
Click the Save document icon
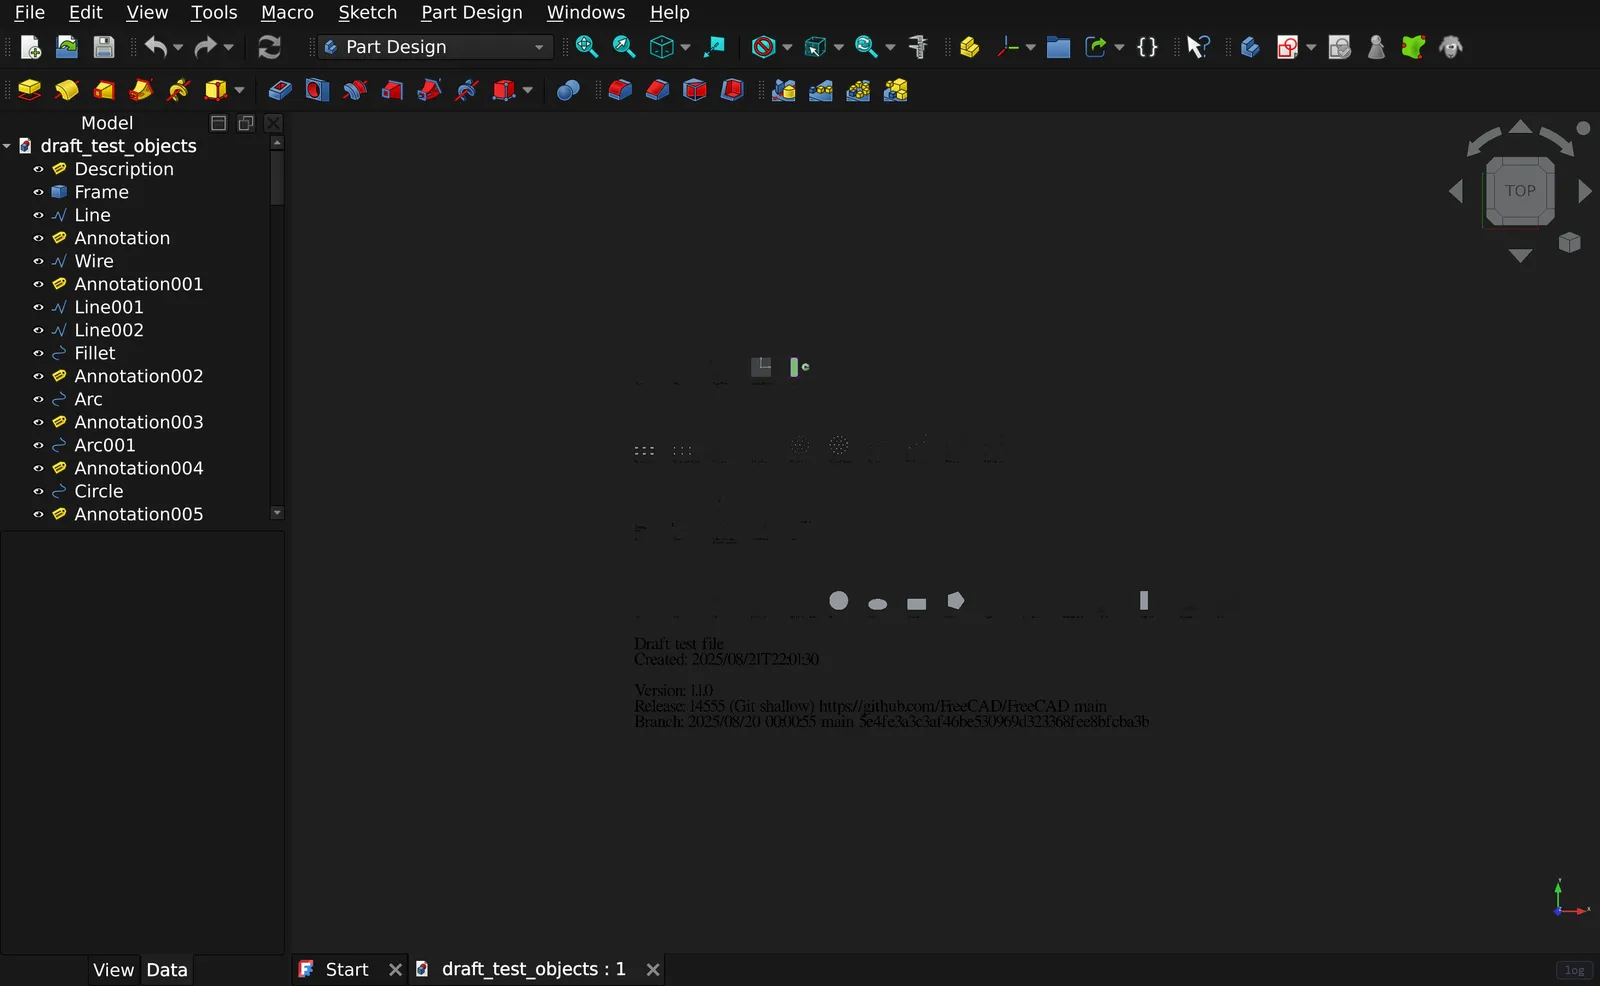point(104,47)
